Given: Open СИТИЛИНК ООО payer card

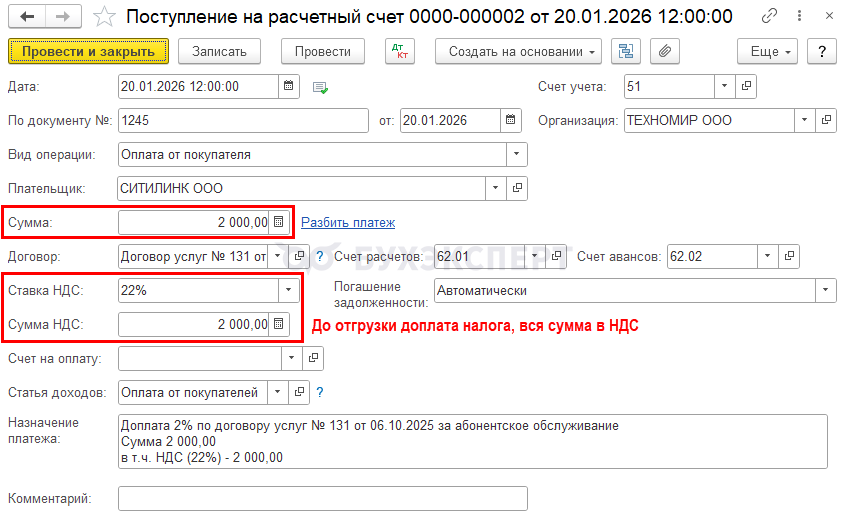Looking at the screenshot, I should click(517, 188).
